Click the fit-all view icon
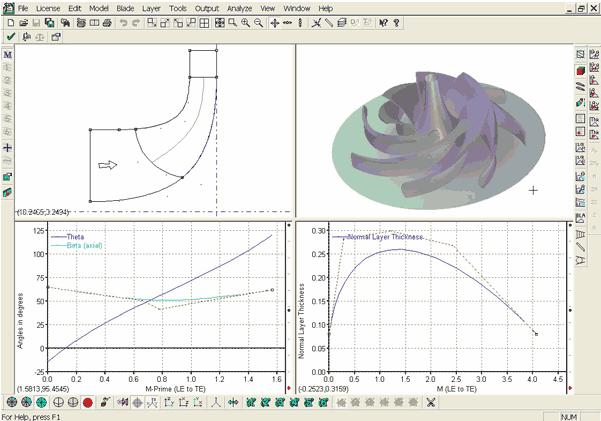 tap(220, 23)
